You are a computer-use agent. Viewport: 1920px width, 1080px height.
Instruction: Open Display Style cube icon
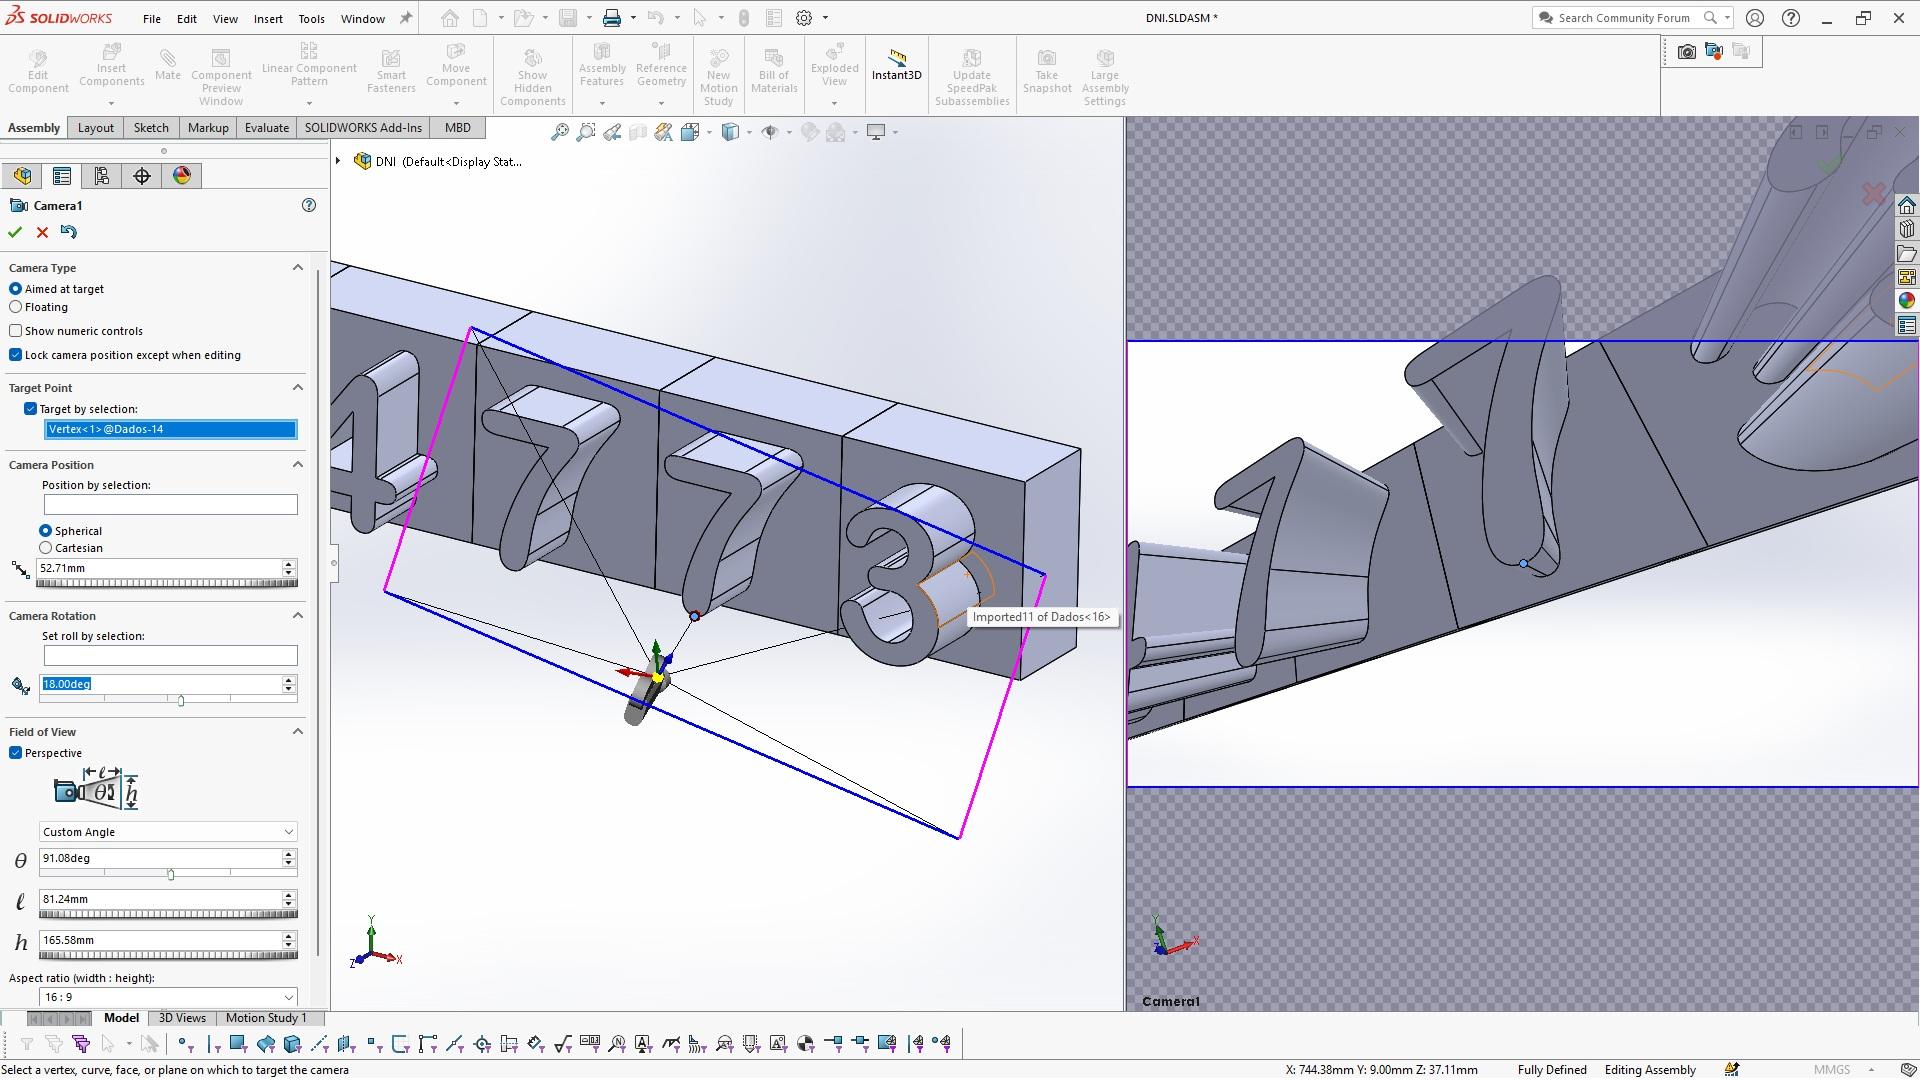[x=731, y=132]
